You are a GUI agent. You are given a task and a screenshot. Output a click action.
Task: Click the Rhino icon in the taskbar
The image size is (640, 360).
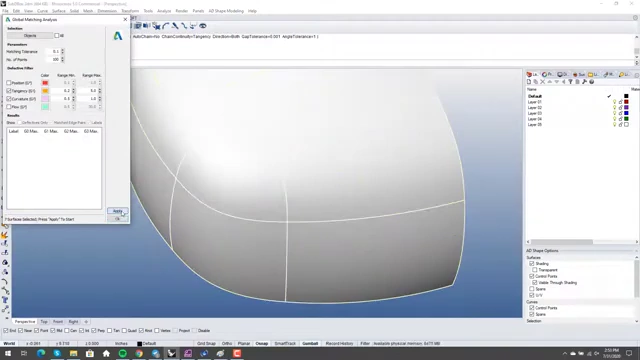coord(171,353)
